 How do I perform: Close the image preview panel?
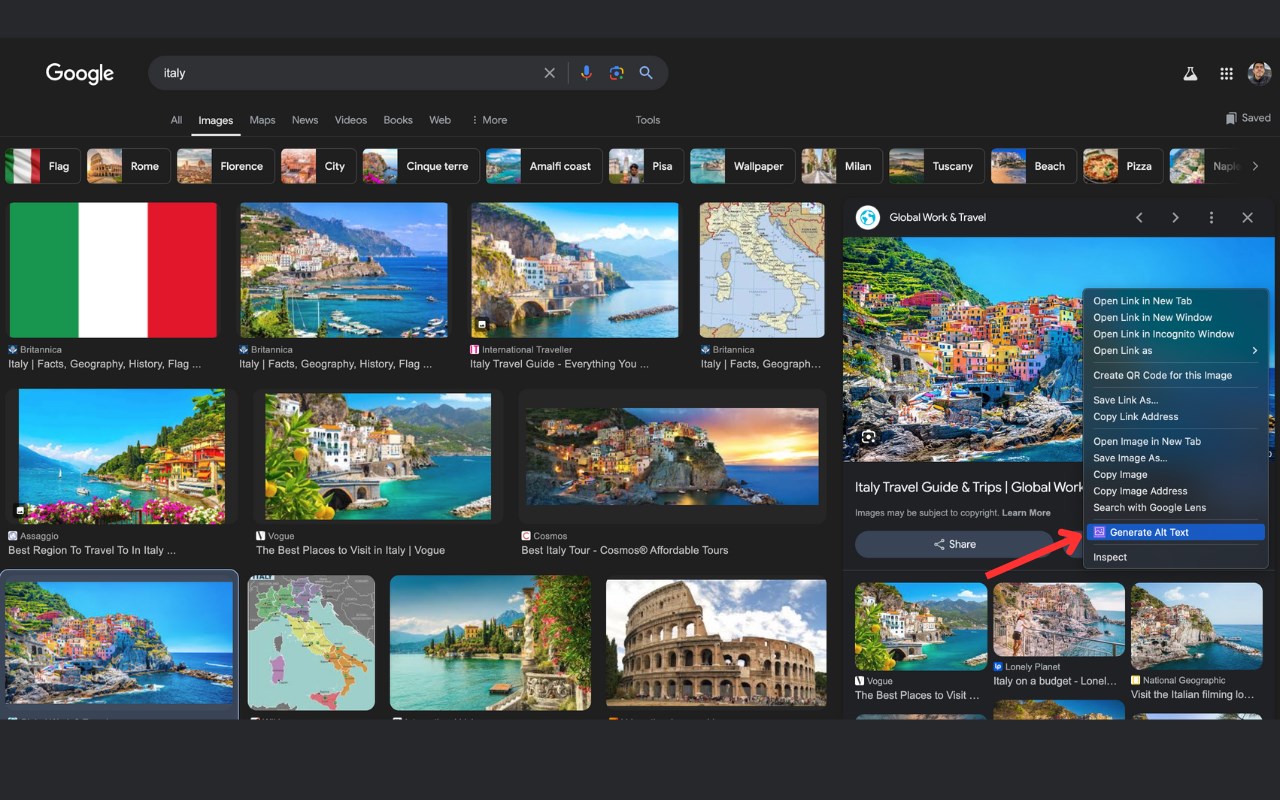(1247, 217)
